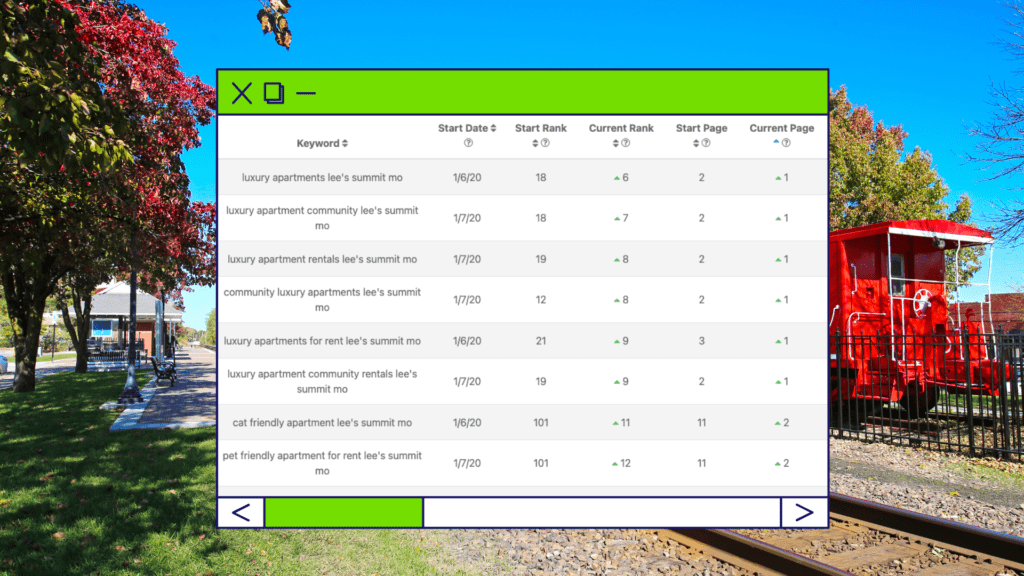Click the sort arrows under Current Rank
The image size is (1024, 576).
tap(616, 143)
